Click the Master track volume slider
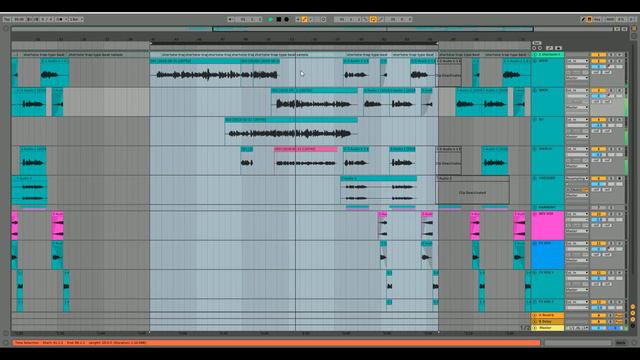This screenshot has height=360, width=640. 598,328
